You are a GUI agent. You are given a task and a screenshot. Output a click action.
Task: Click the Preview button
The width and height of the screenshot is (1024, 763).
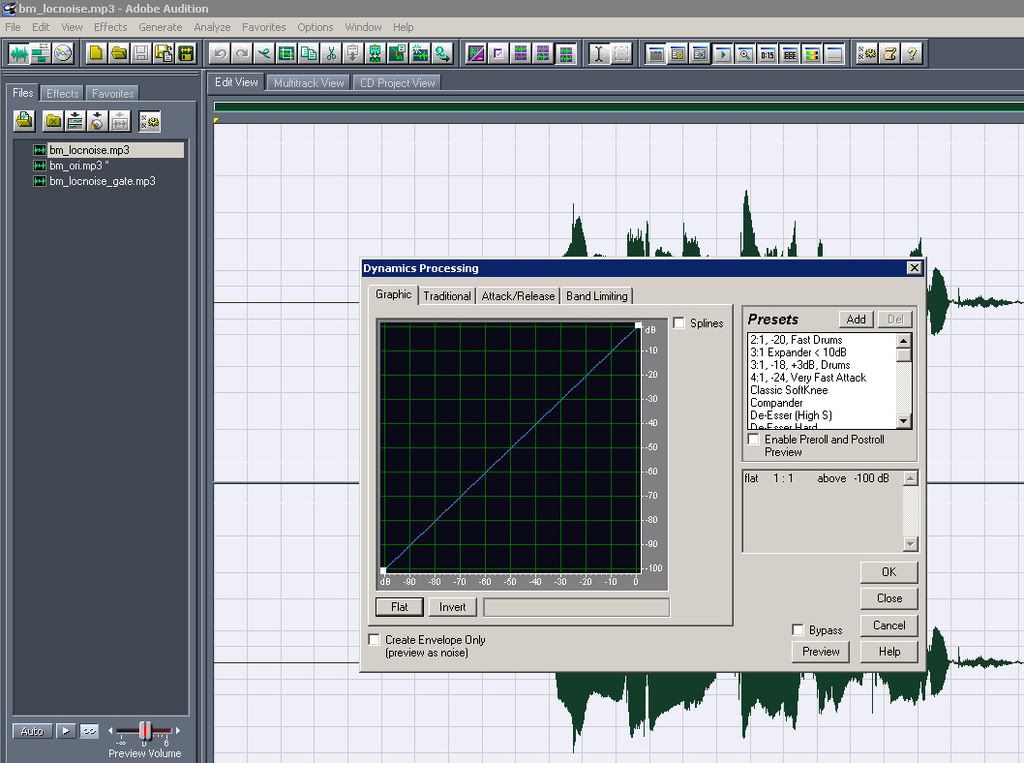point(821,651)
